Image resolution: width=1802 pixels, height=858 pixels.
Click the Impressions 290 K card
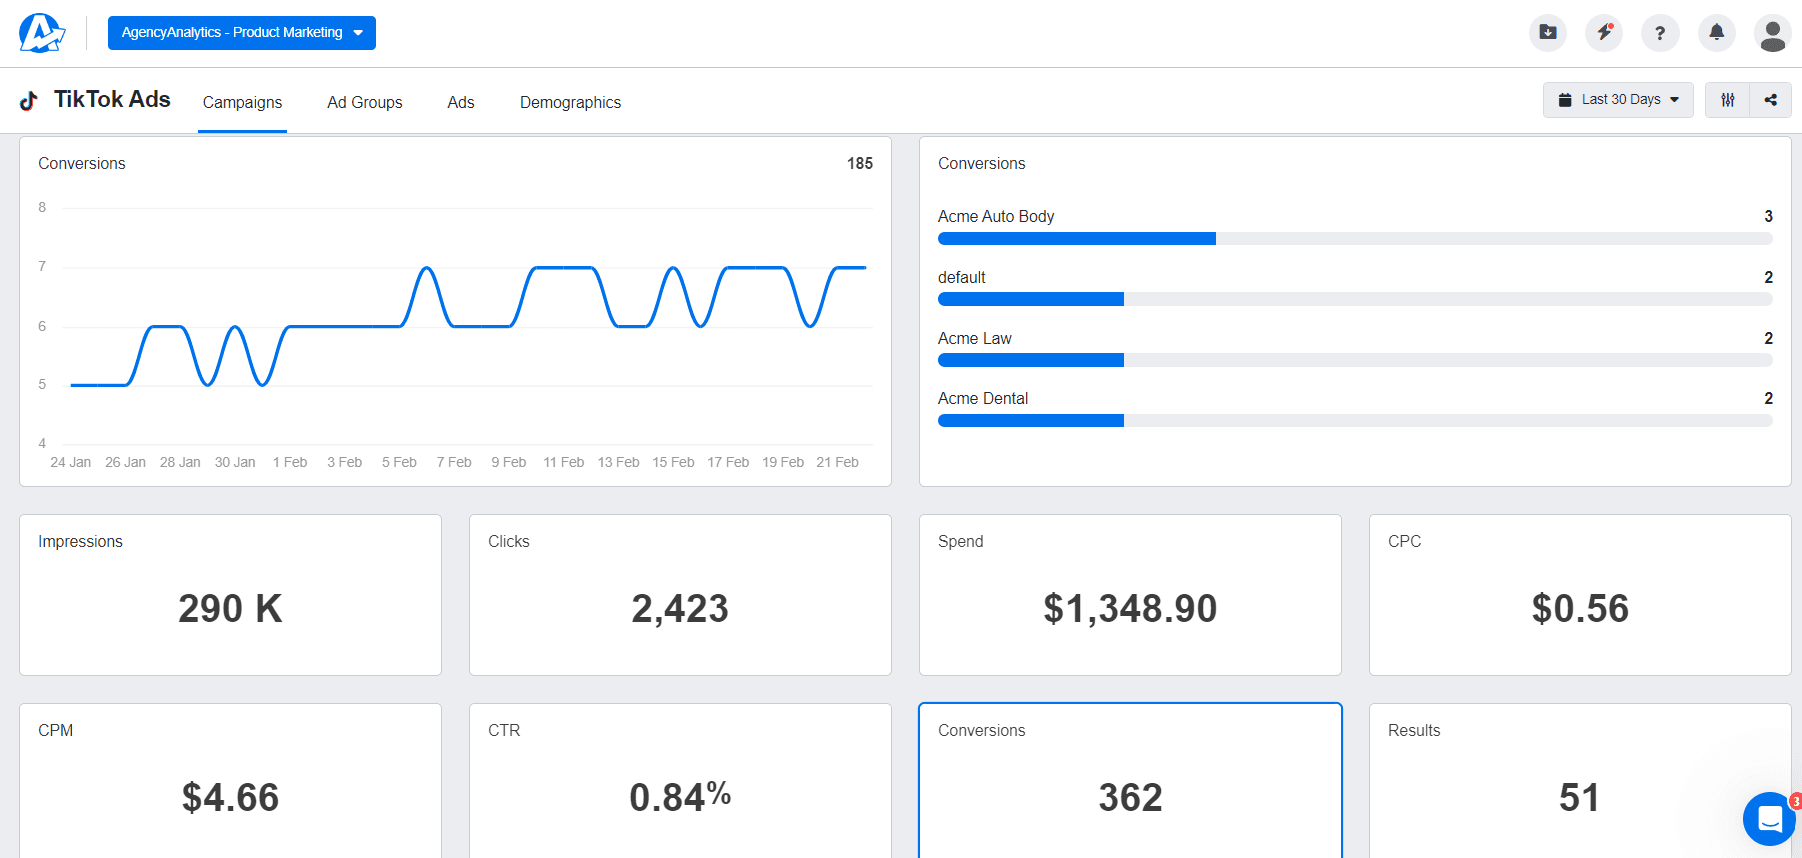click(x=230, y=595)
